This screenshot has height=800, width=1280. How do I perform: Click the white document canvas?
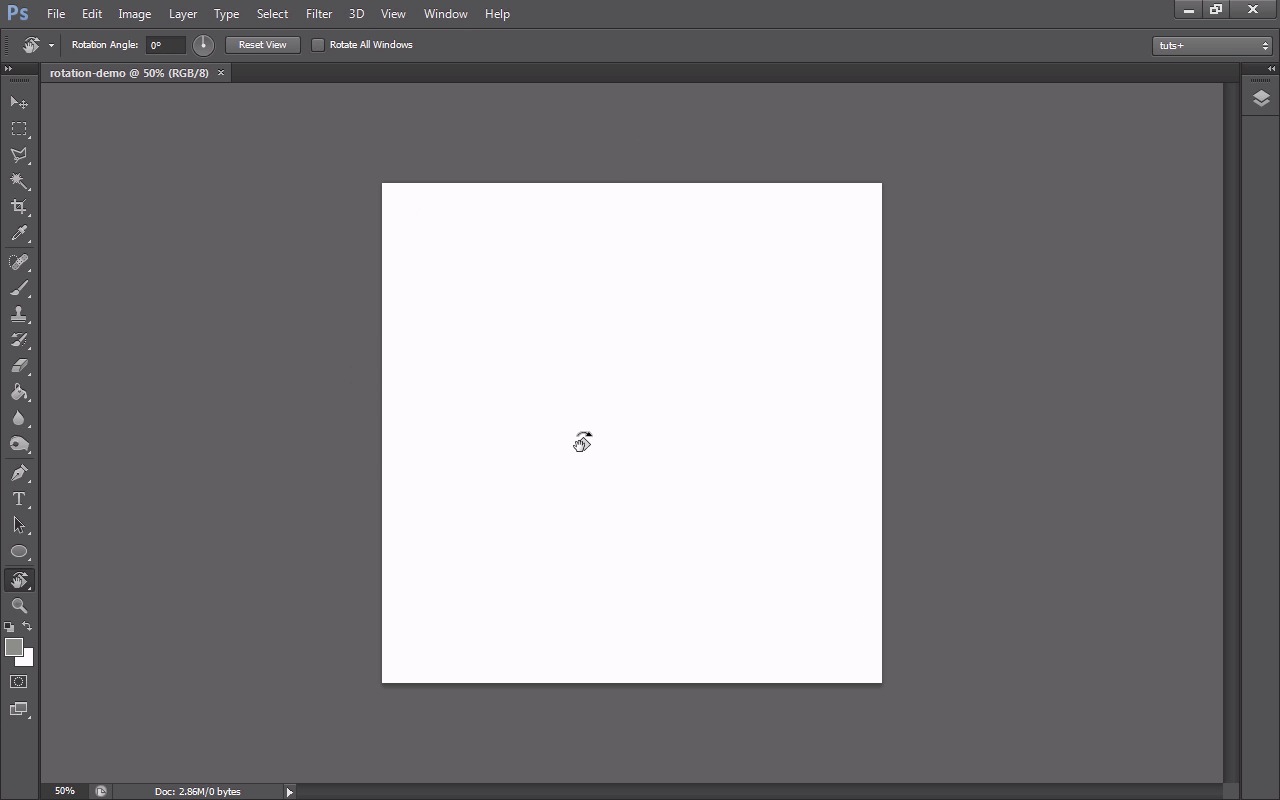632,433
